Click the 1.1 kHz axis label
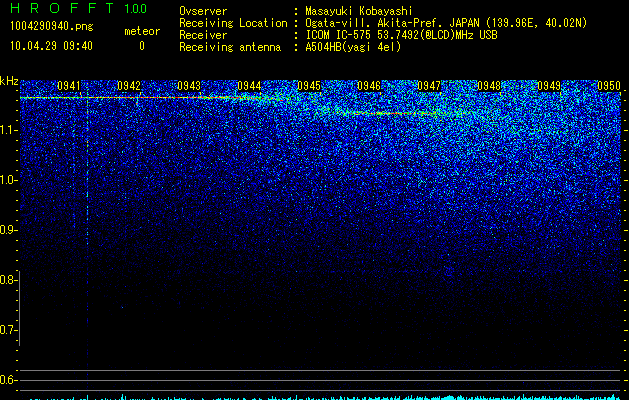The image size is (629, 400). (x=8, y=130)
